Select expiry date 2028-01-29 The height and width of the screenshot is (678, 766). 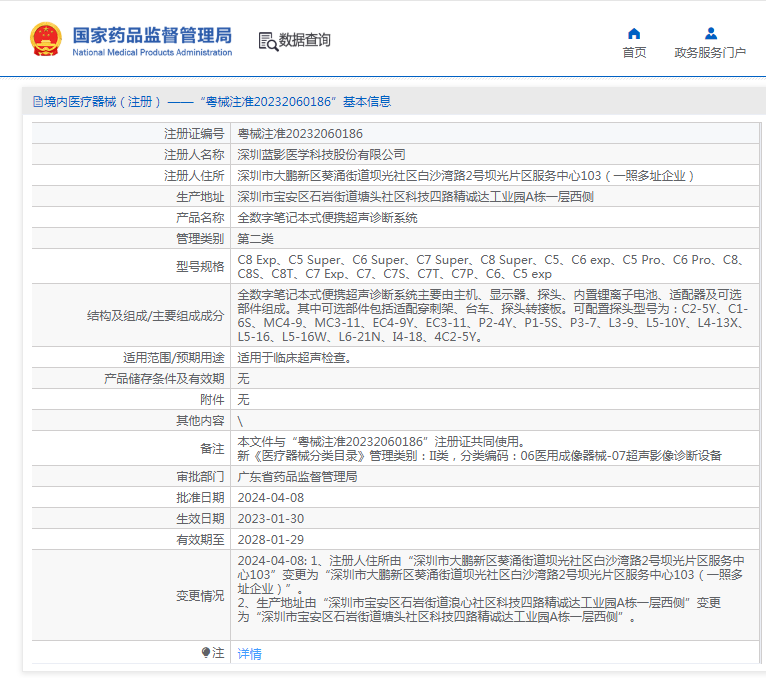(271, 540)
